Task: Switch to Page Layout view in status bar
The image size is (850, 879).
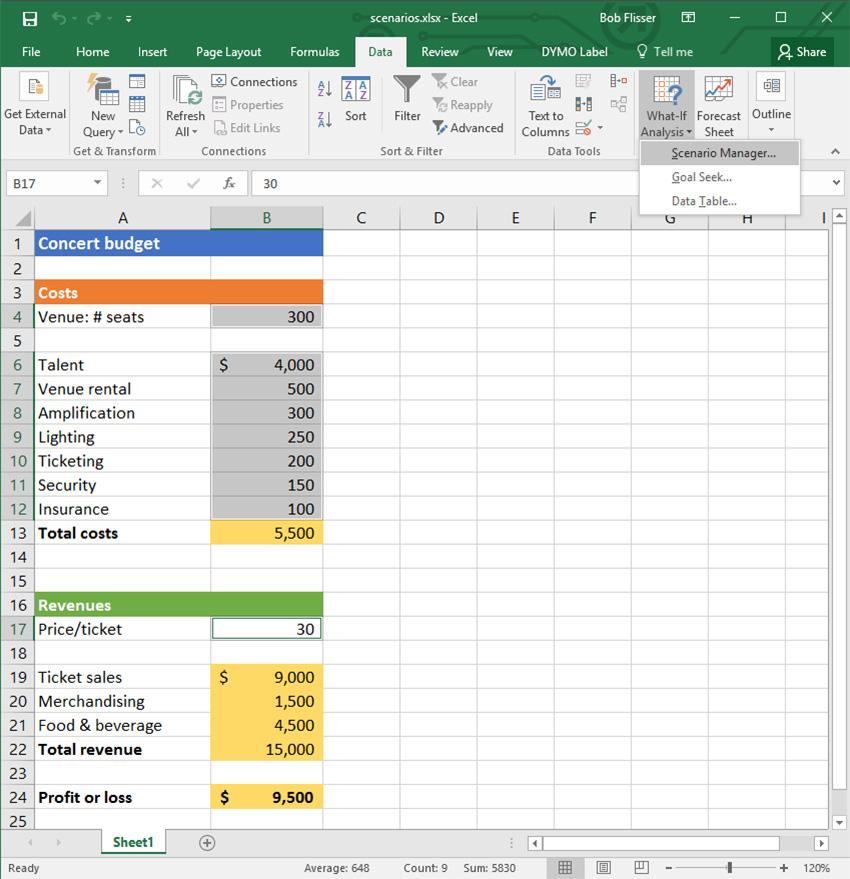Action: coord(603,868)
